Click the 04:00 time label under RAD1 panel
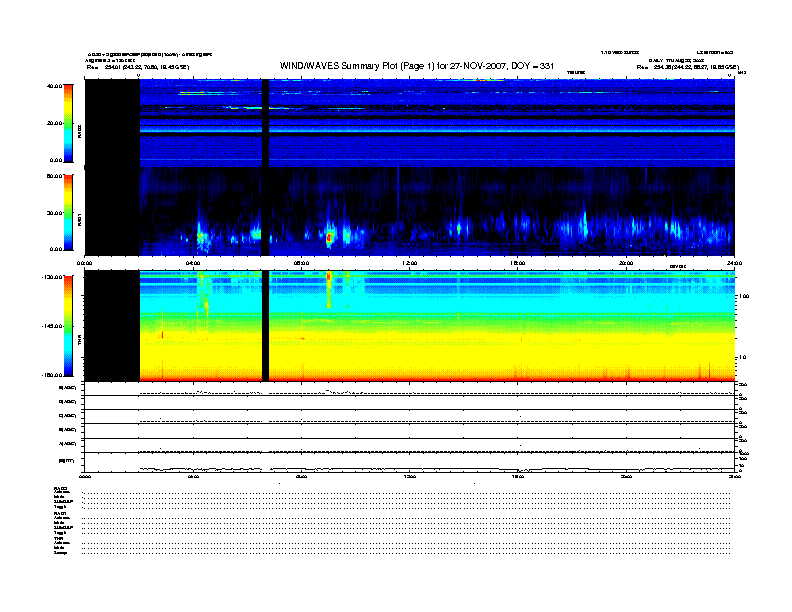Screen dimensions: 792x612 click(x=193, y=263)
